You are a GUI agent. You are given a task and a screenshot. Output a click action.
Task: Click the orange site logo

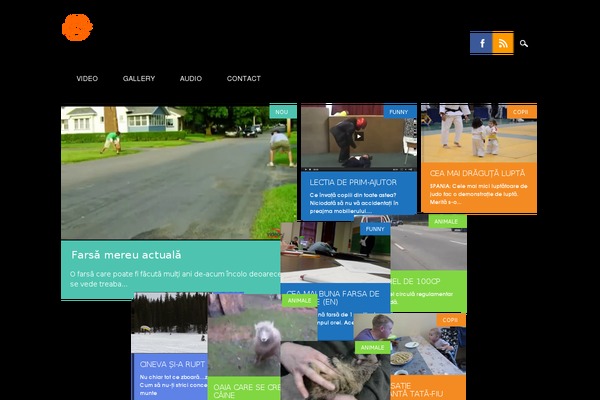pos(77,27)
